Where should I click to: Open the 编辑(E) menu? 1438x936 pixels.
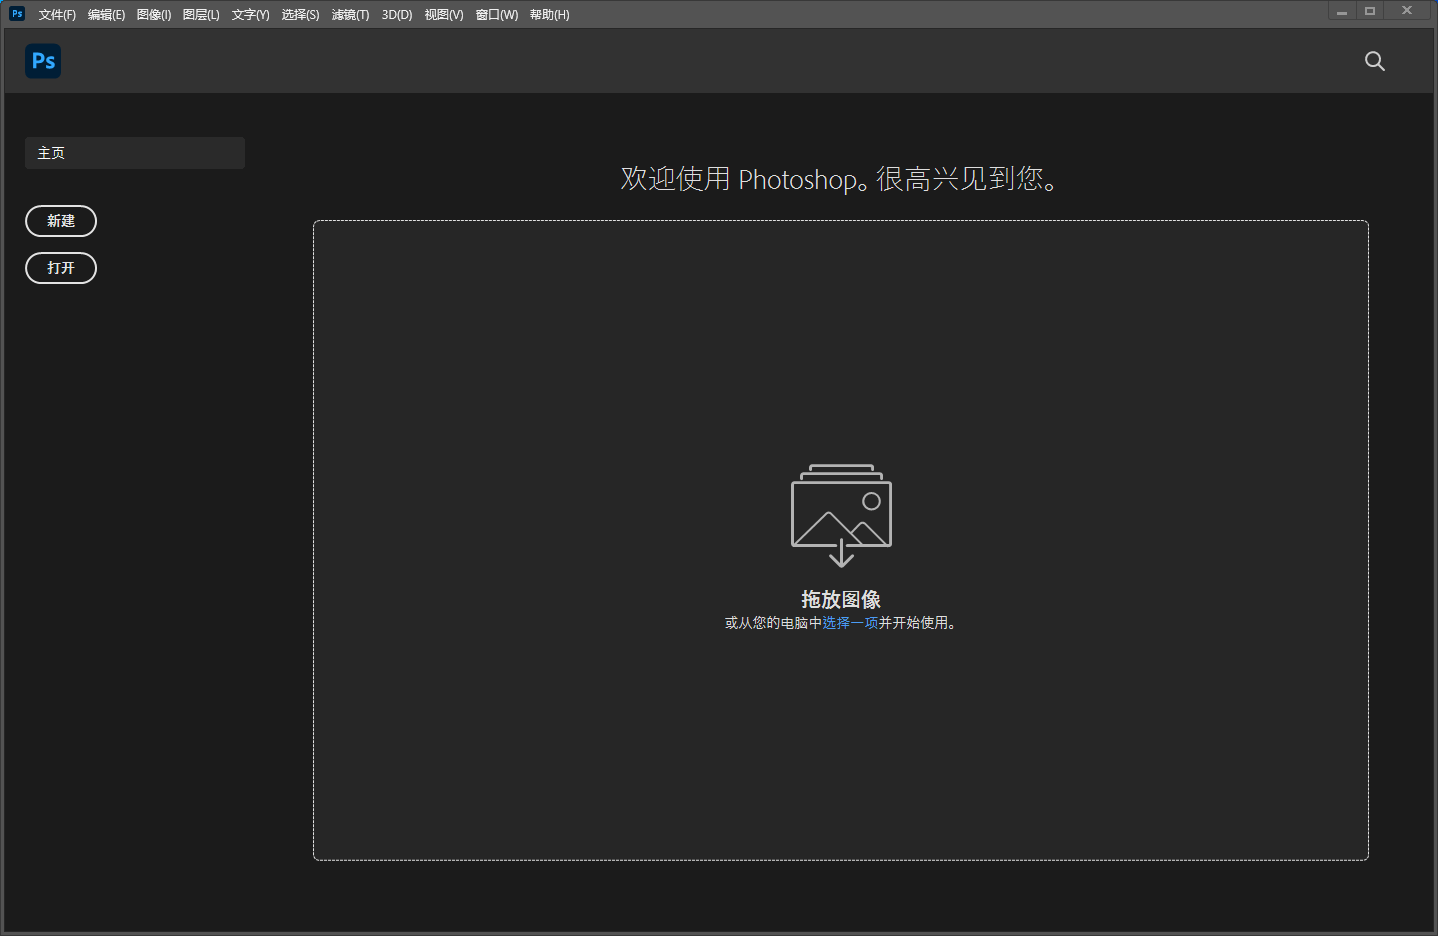[x=106, y=15]
